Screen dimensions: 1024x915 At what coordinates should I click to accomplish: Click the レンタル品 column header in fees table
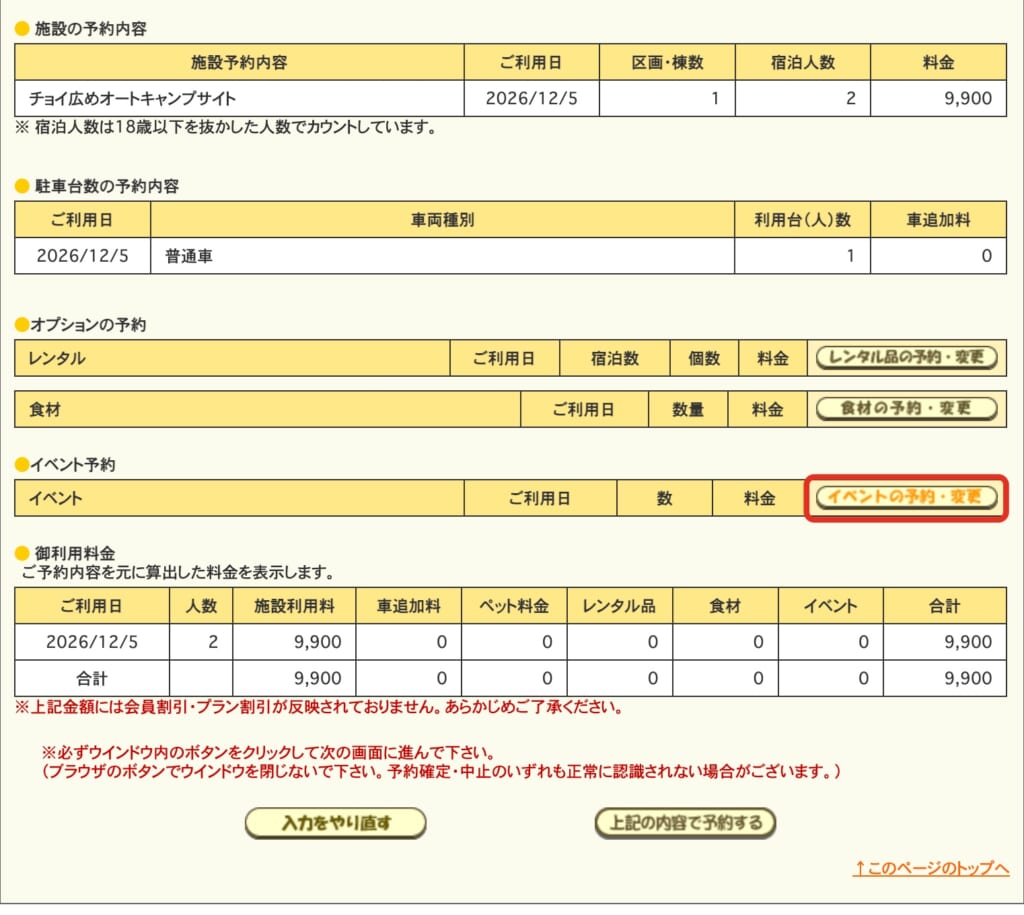[619, 606]
